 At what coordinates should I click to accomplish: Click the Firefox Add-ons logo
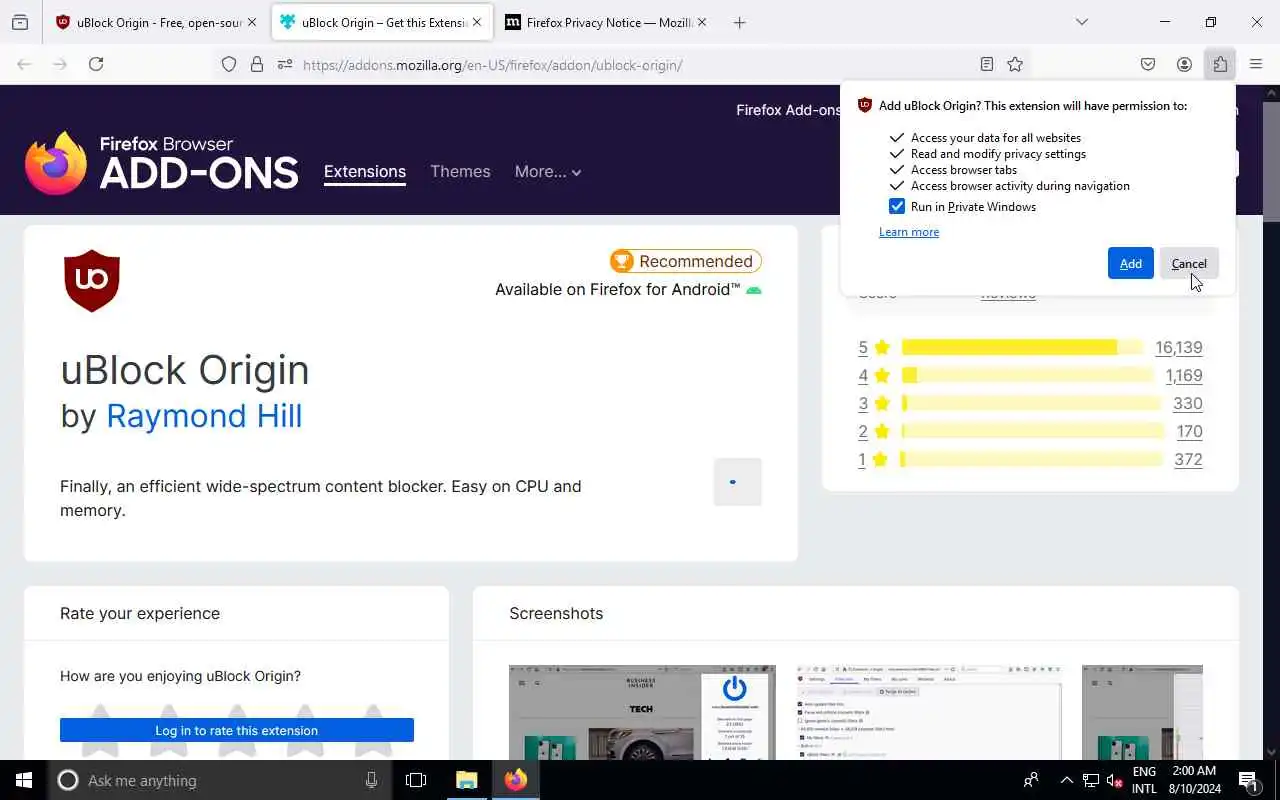162,163
